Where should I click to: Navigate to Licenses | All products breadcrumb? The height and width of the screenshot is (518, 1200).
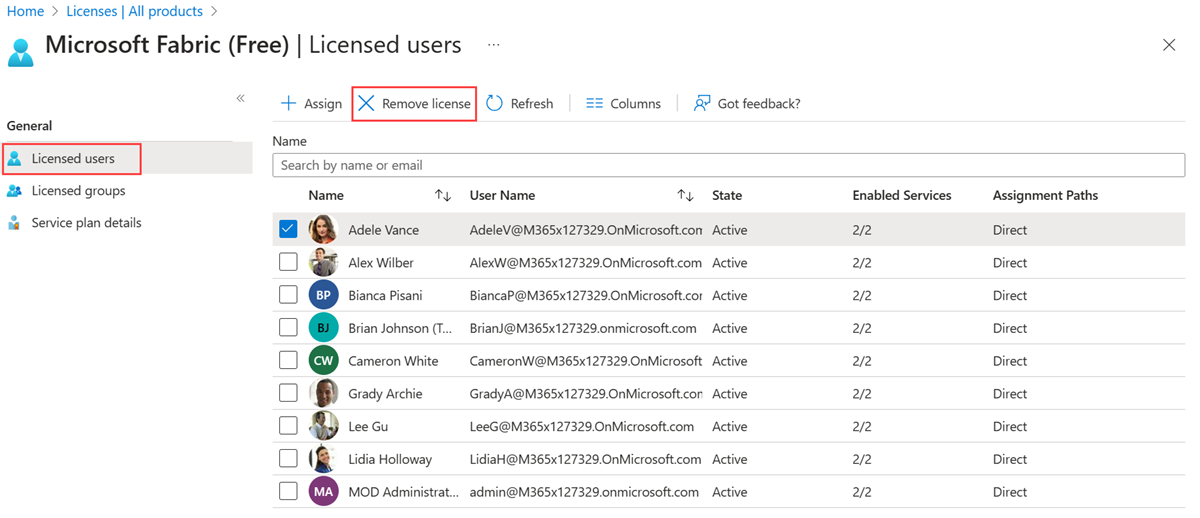point(134,12)
